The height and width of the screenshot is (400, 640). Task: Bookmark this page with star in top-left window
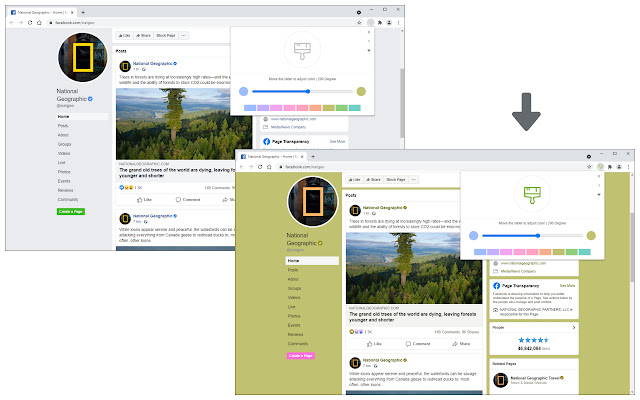pyautogui.click(x=359, y=22)
